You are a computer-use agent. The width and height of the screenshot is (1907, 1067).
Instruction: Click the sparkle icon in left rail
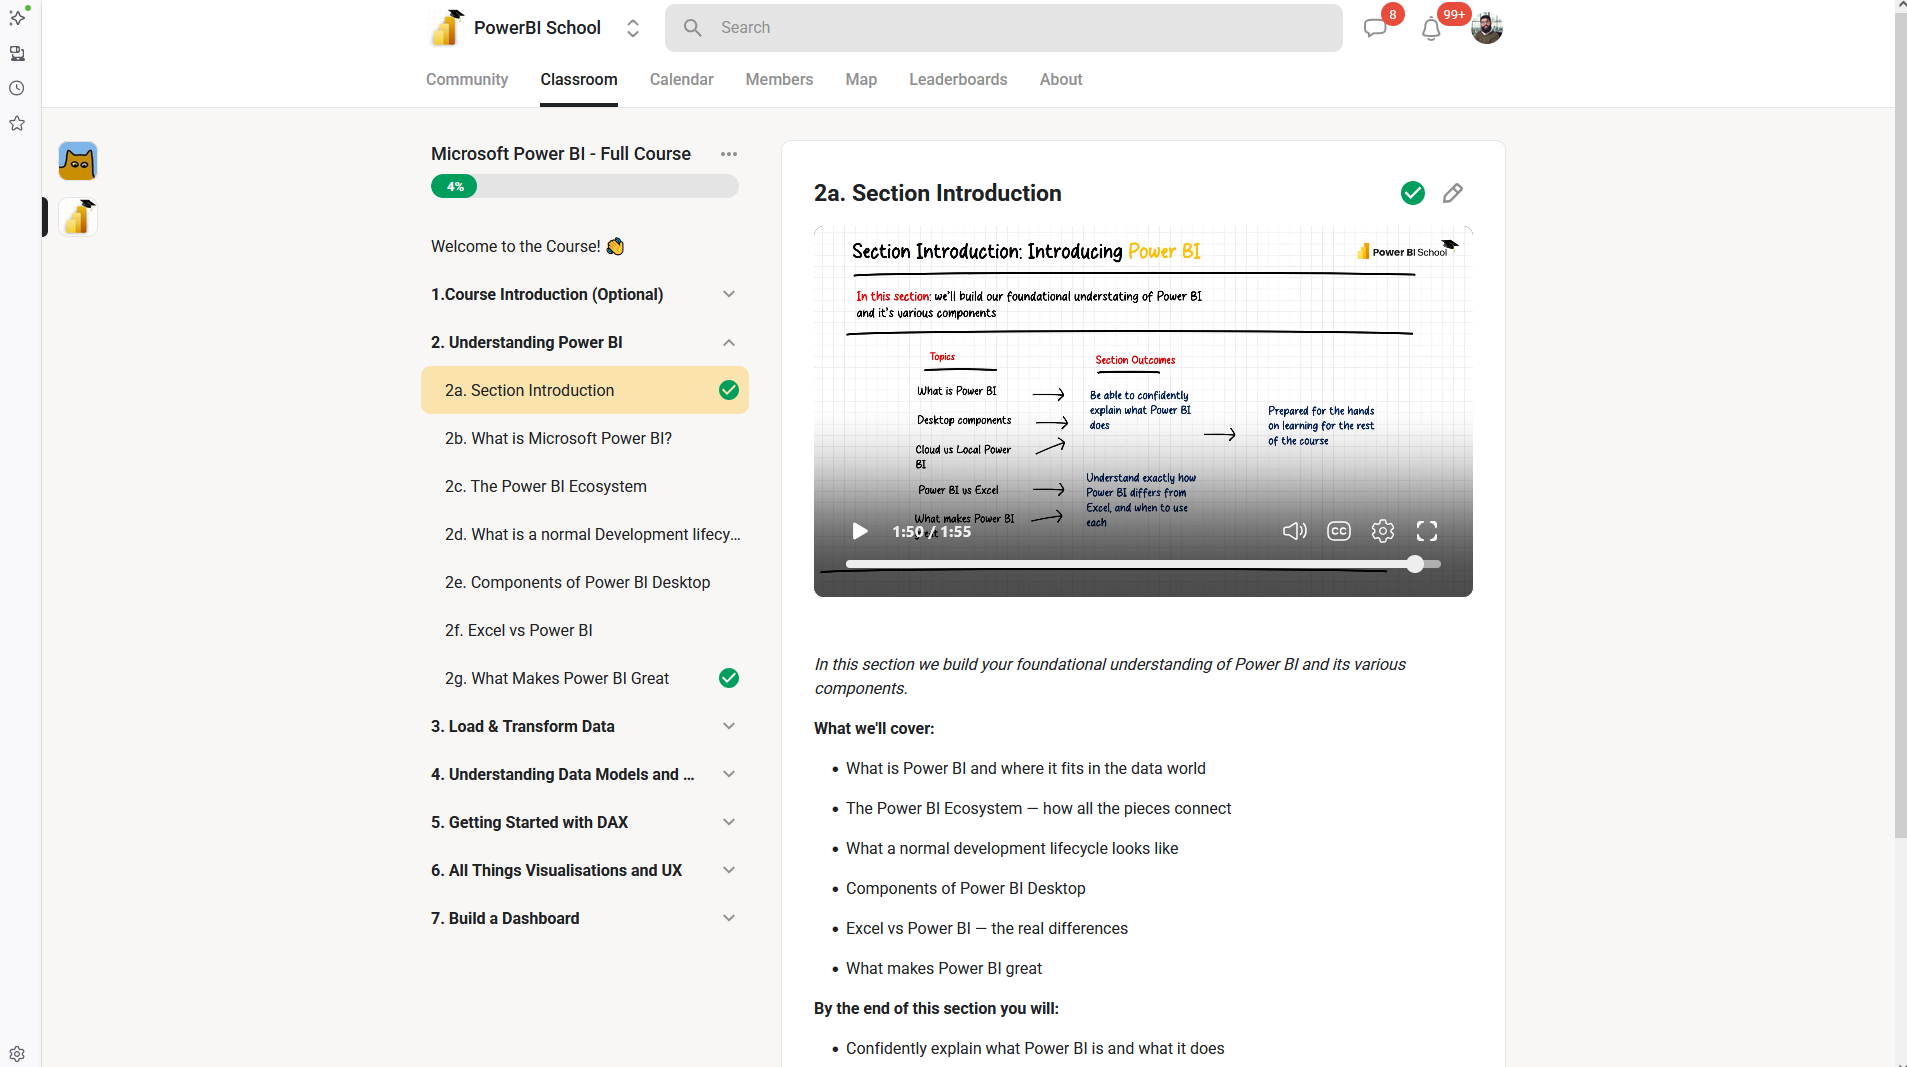[x=18, y=17]
